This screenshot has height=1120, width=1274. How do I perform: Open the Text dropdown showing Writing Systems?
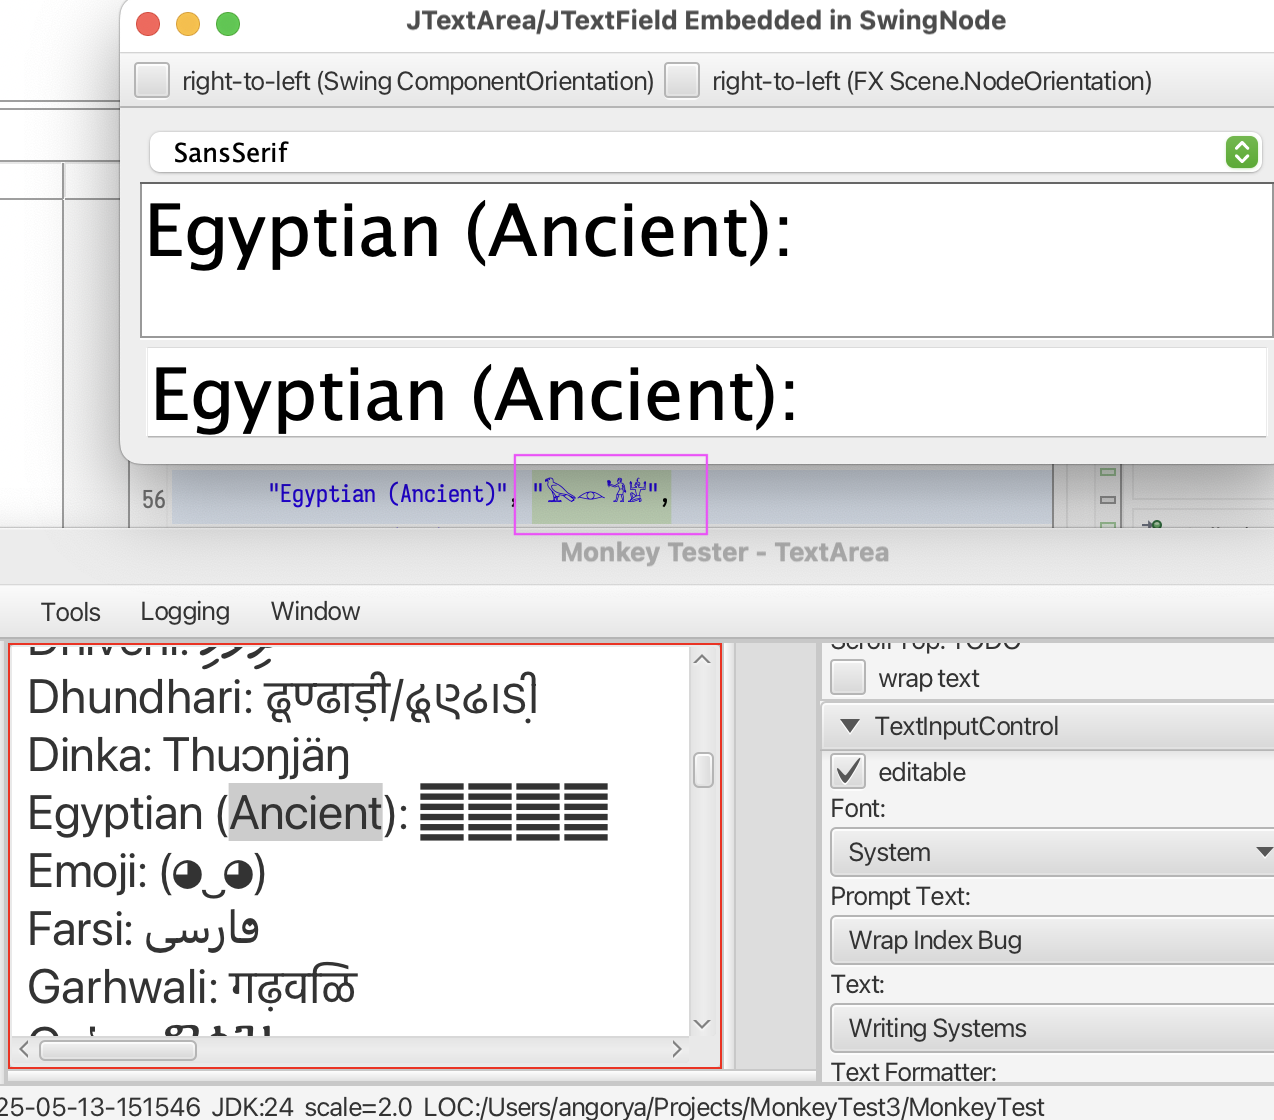(1050, 1028)
